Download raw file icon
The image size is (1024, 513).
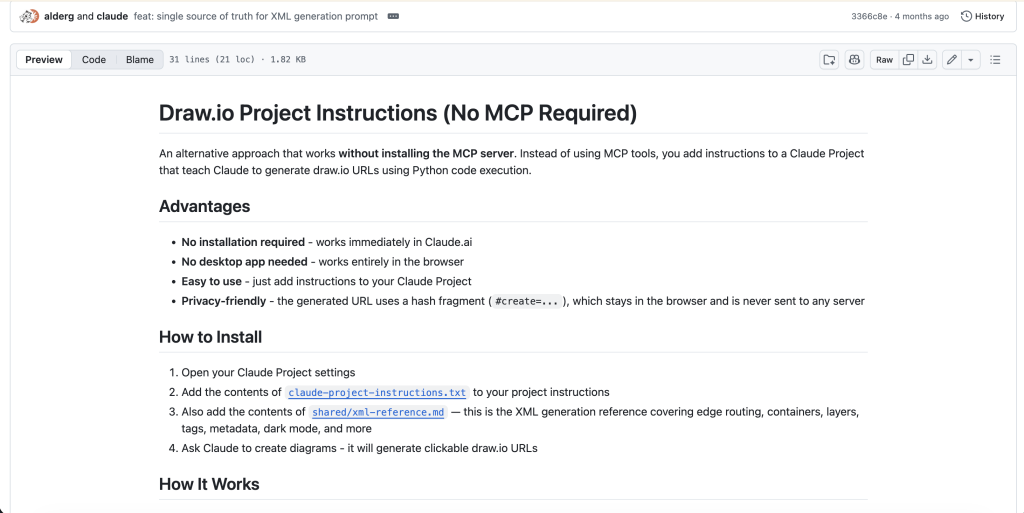pos(927,59)
